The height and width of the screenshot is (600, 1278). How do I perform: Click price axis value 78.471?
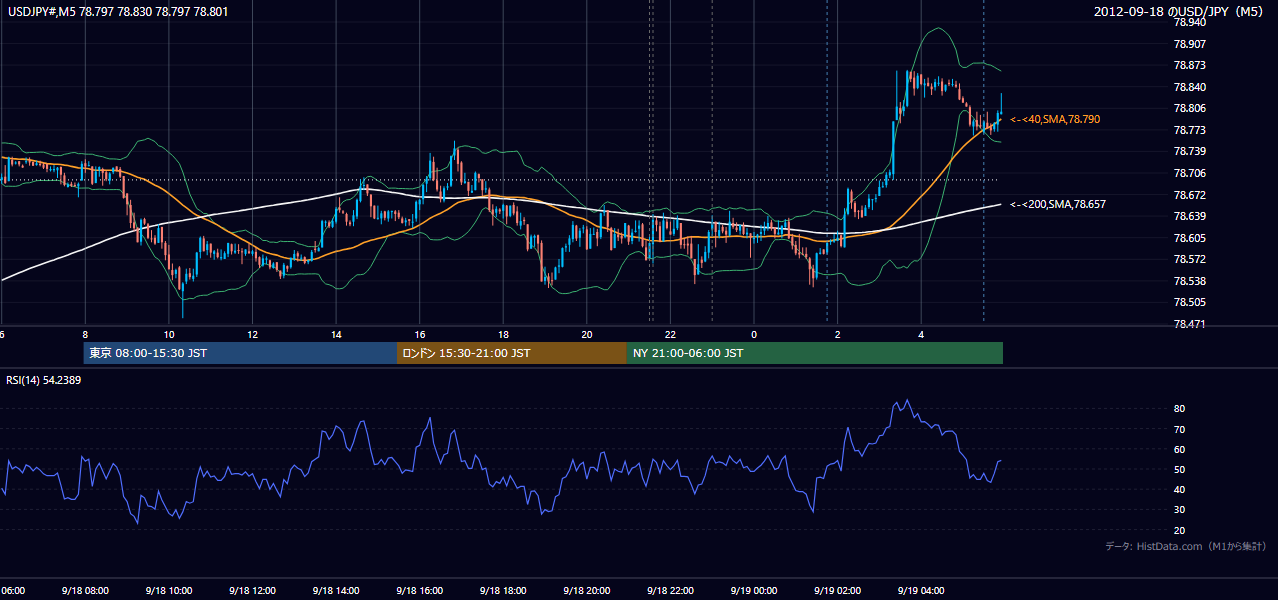click(x=1188, y=324)
